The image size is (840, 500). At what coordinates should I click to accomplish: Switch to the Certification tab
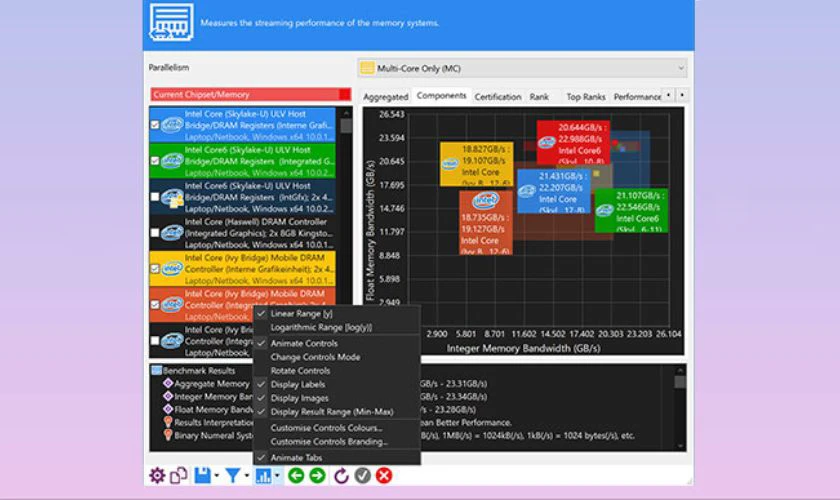click(498, 96)
